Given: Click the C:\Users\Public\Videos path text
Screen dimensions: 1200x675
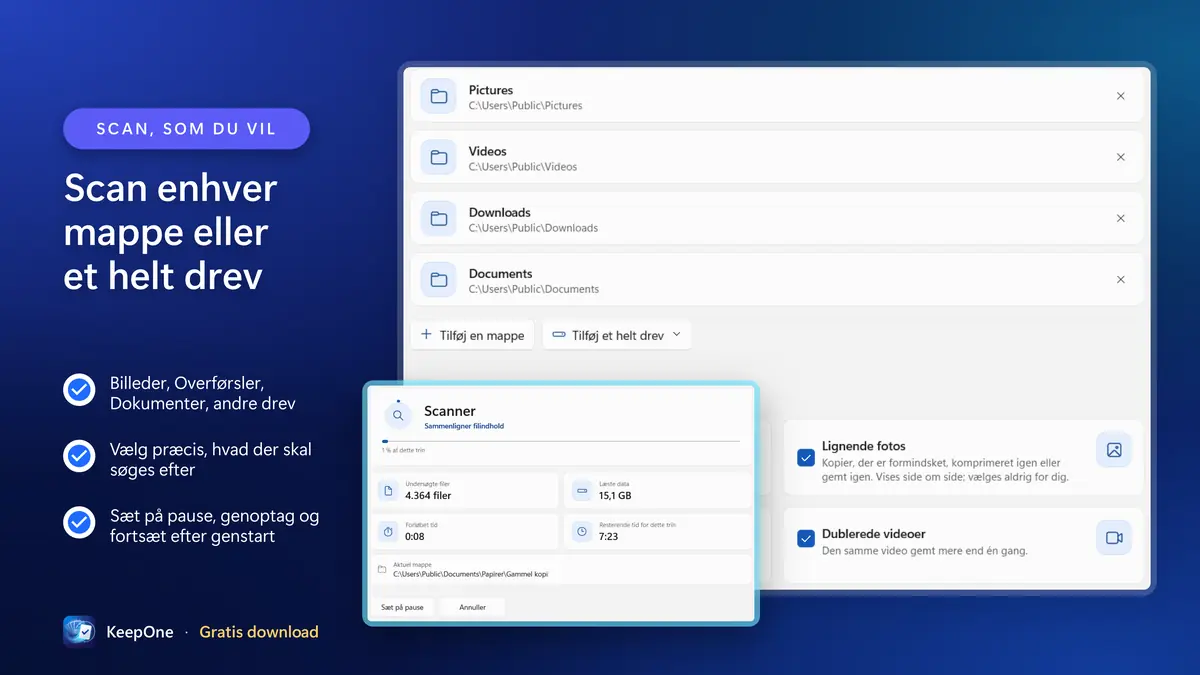Looking at the screenshot, I should point(523,167).
